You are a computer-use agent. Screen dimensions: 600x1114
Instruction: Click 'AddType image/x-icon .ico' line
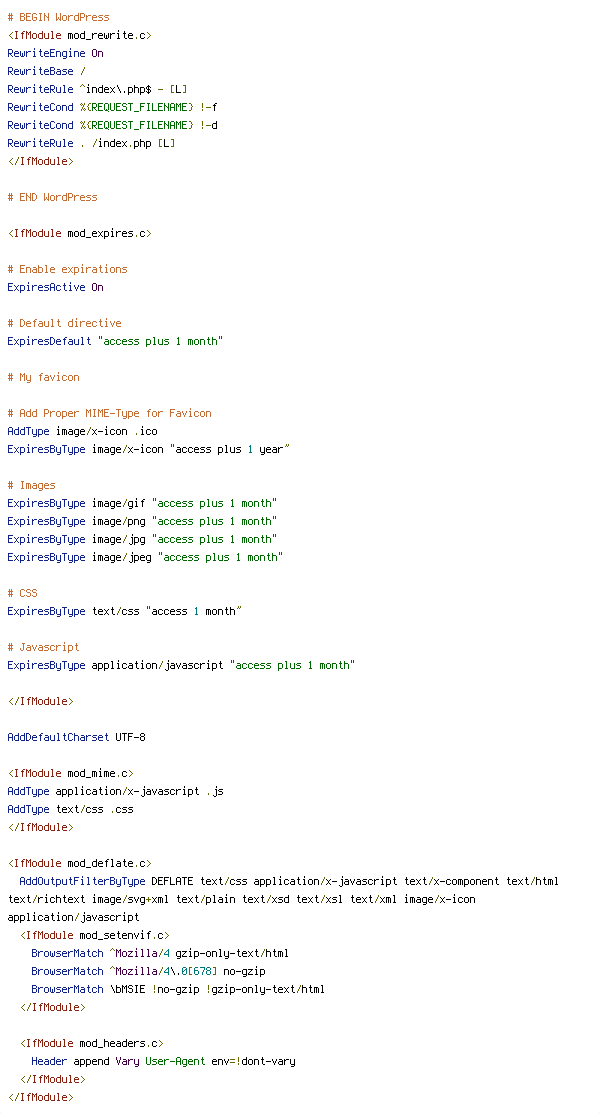click(x=82, y=431)
